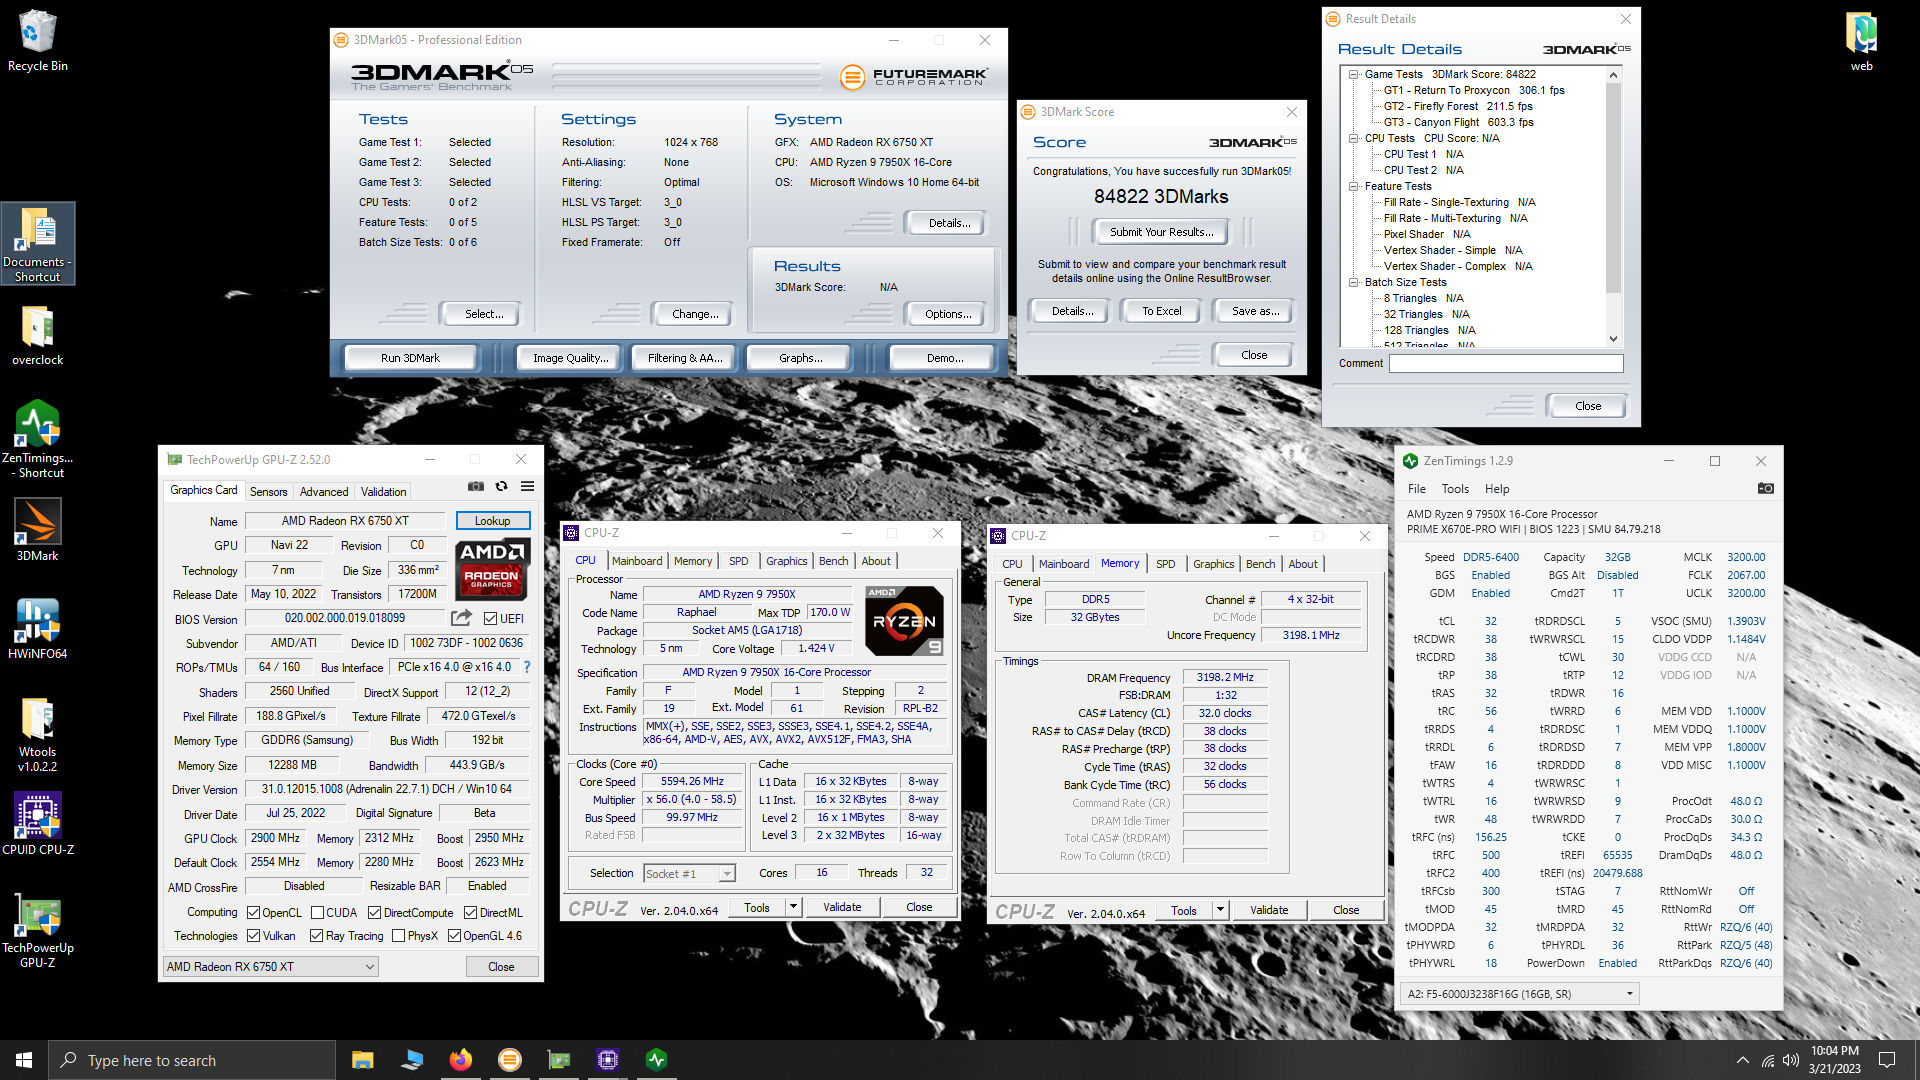This screenshot has width=1920, height=1080.
Task: Open the volume control in system tray
Action: [1790, 1060]
